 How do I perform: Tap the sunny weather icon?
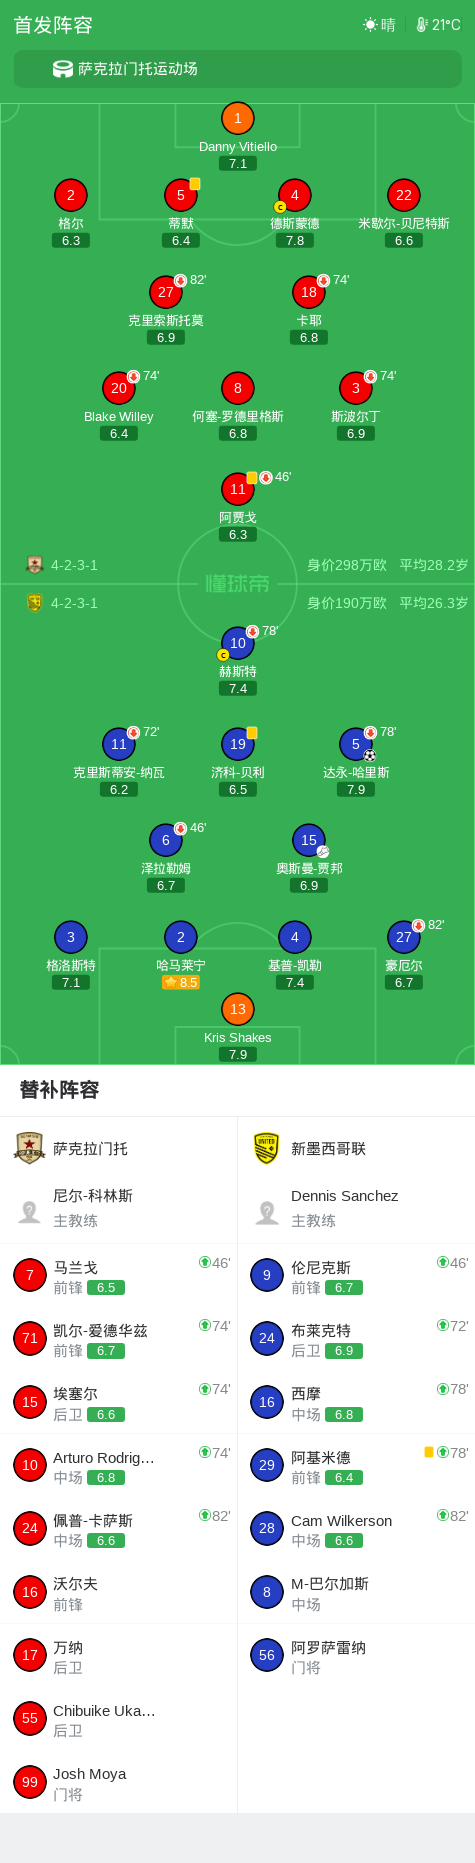pyautogui.click(x=370, y=25)
